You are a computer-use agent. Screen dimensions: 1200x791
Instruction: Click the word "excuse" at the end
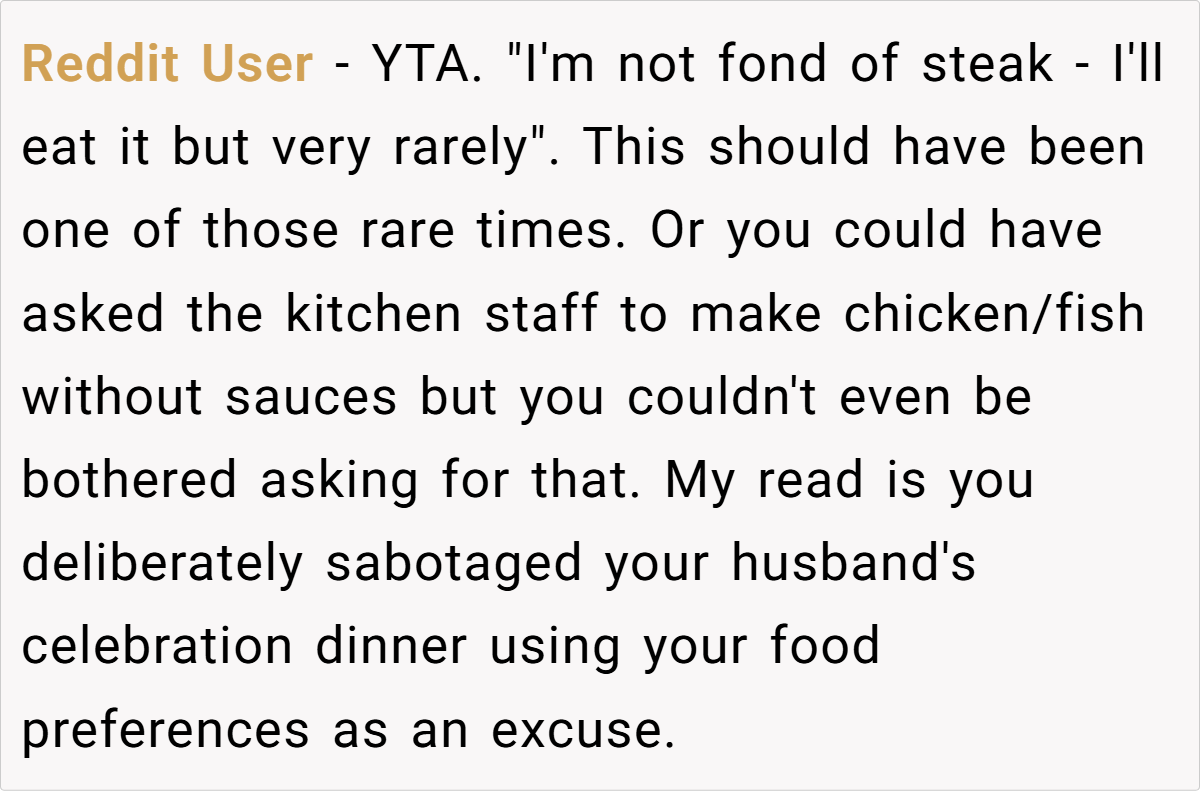point(577,729)
